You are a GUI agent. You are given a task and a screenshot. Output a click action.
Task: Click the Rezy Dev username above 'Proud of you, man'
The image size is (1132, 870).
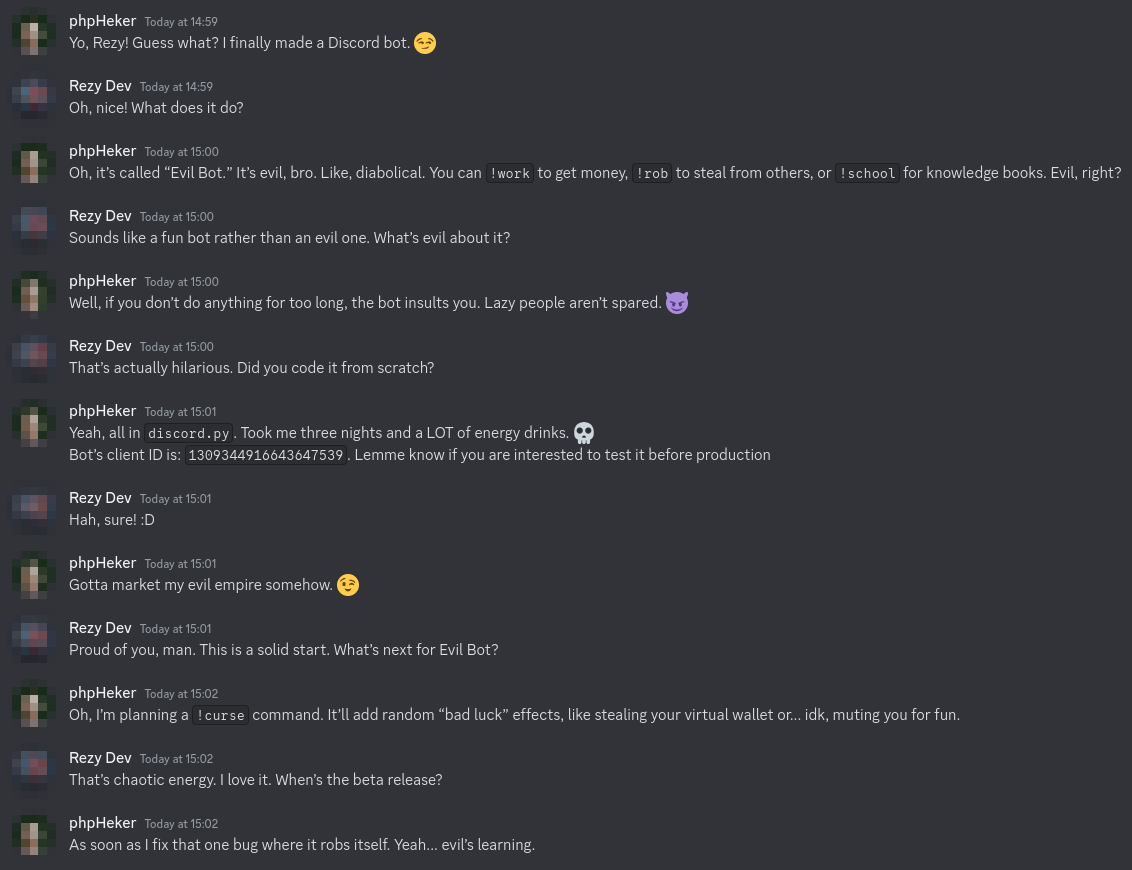tap(100, 628)
